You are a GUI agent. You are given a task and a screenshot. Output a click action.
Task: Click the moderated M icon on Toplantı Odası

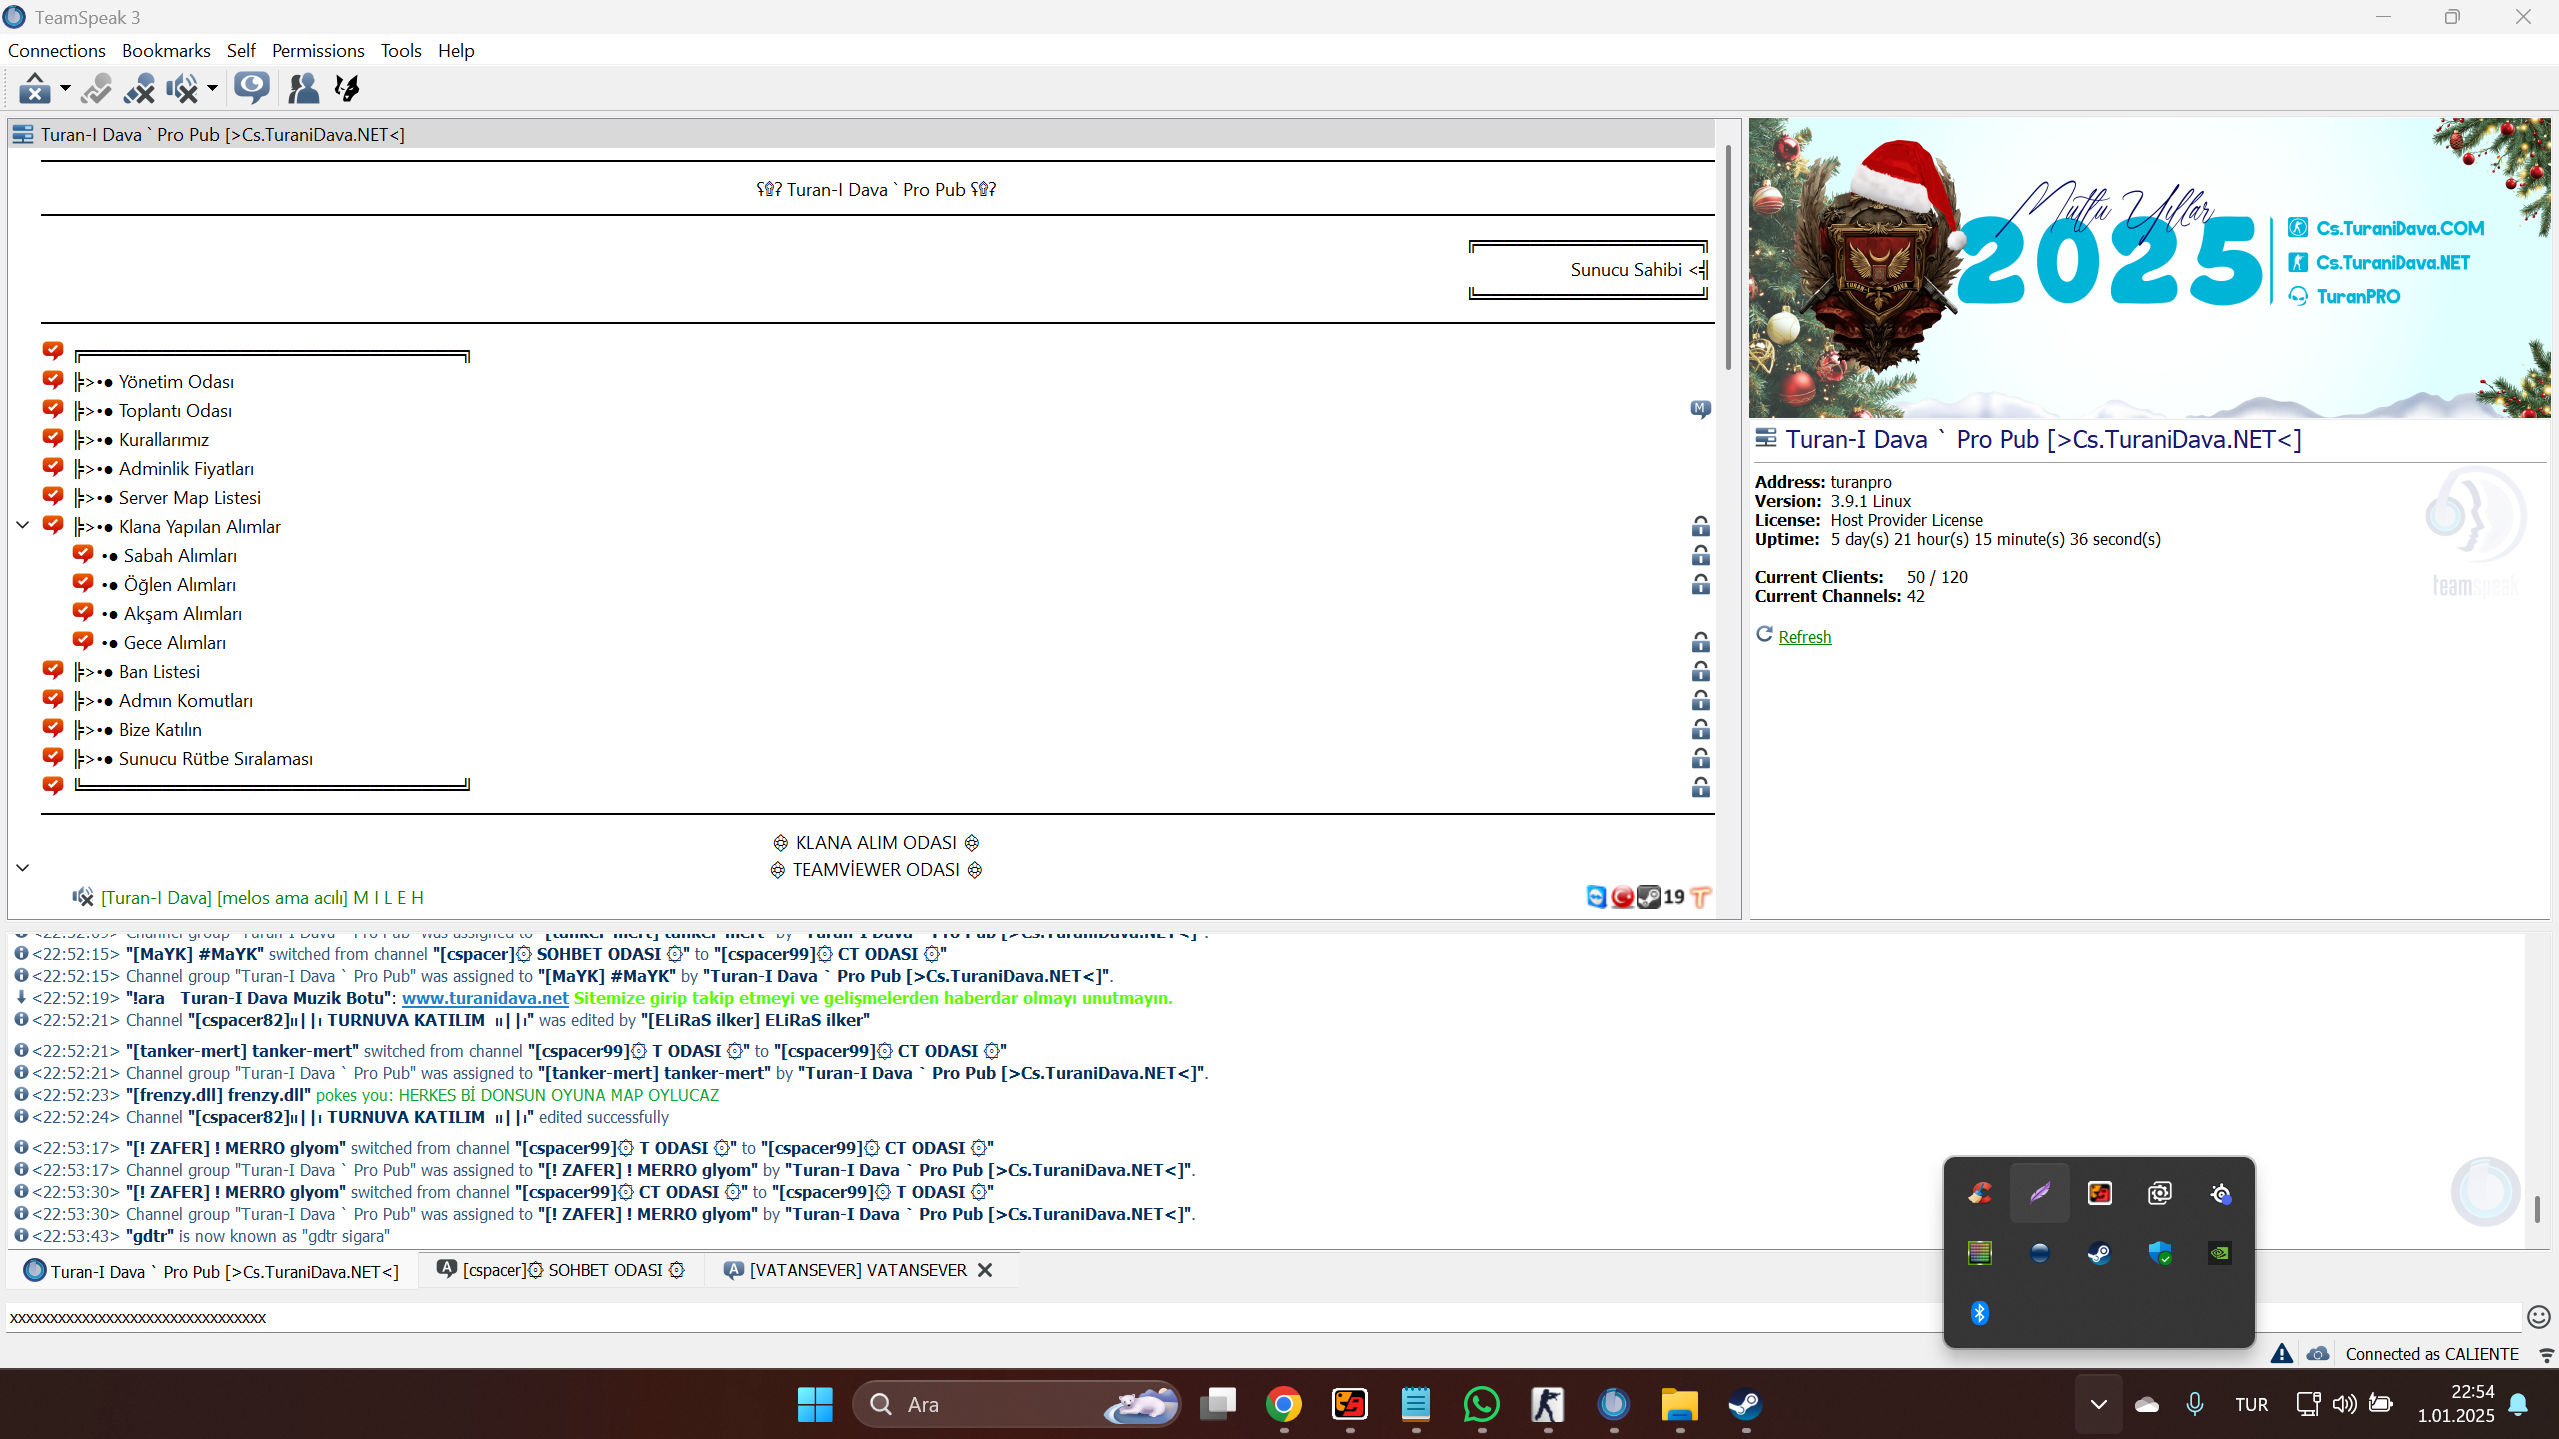1700,409
